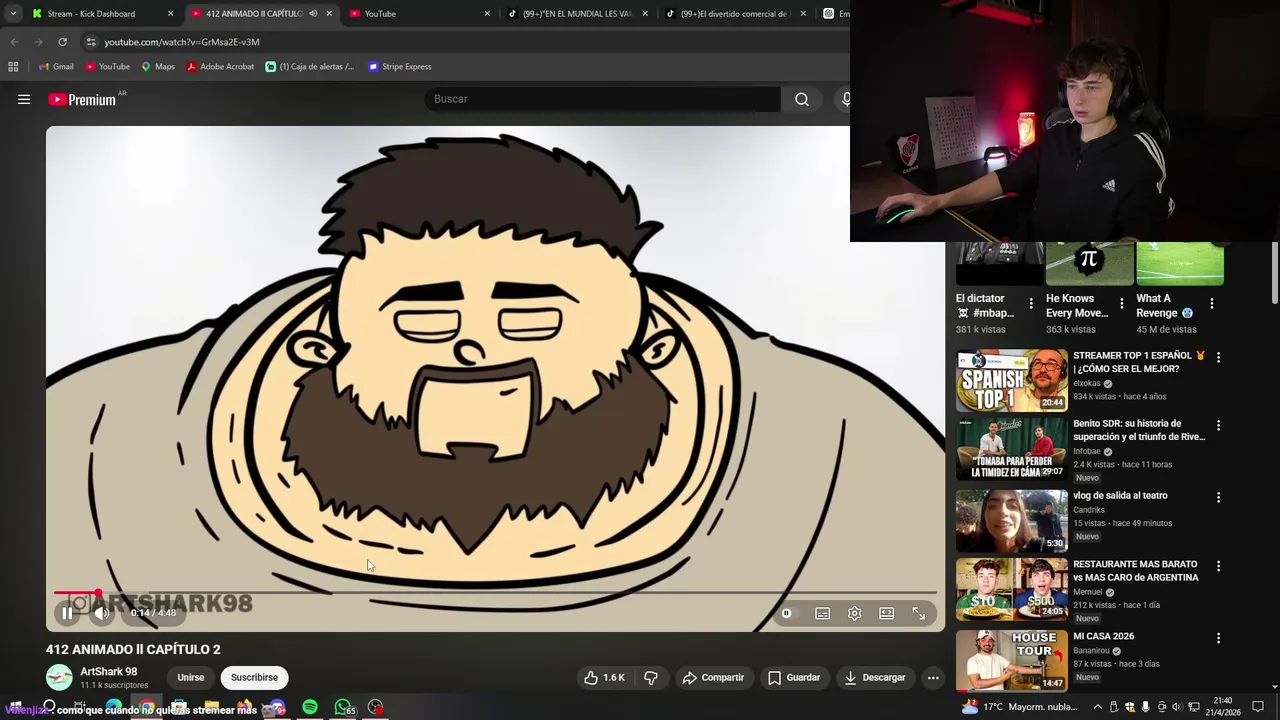Screen dimensions: 1280x720
Task: Open the player settings gear
Action: tap(854, 613)
